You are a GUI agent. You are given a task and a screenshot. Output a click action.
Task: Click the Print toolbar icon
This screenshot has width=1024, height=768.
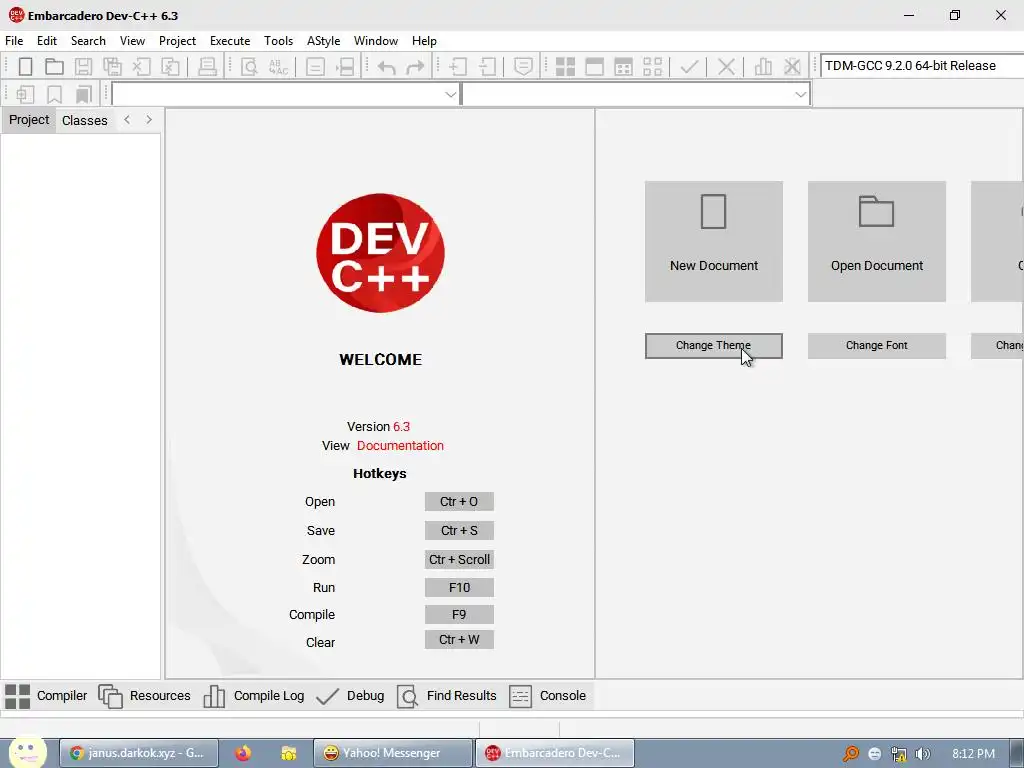(x=207, y=67)
